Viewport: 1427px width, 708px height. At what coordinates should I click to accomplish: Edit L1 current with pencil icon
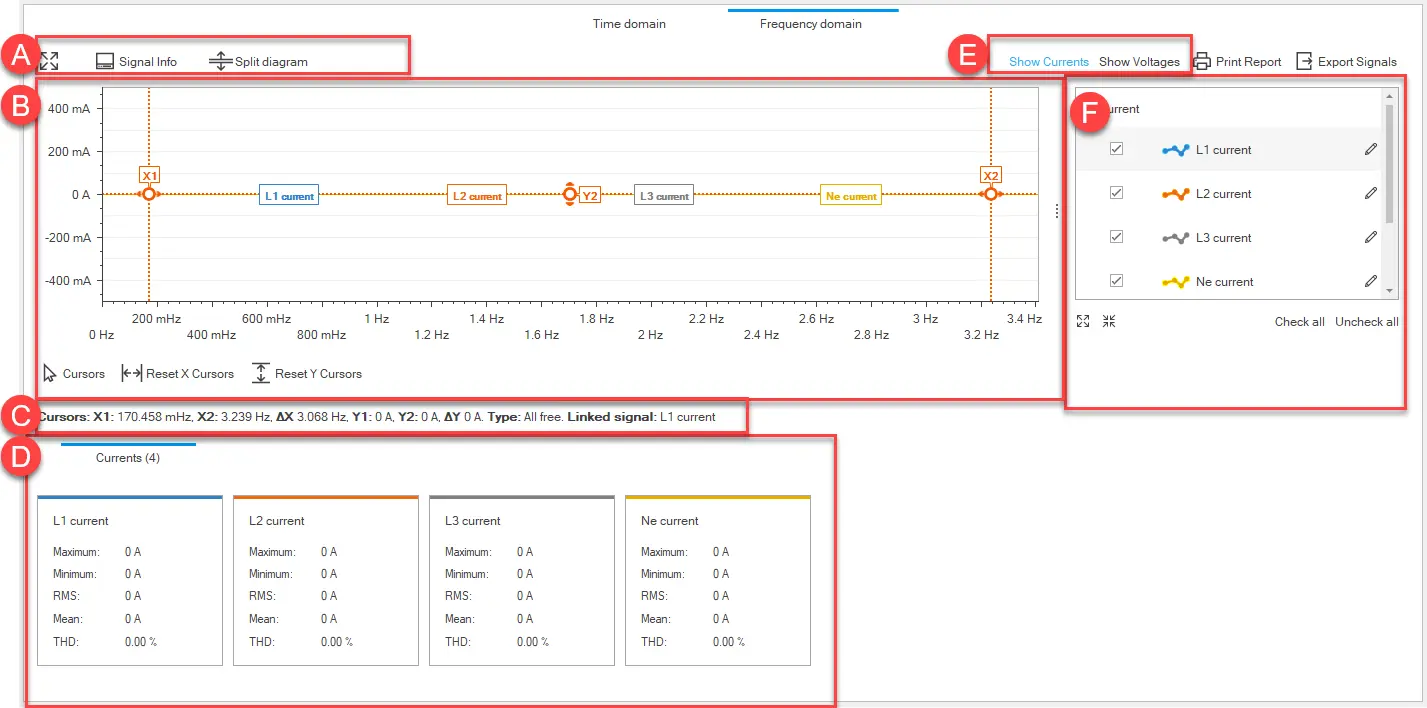(1370, 150)
